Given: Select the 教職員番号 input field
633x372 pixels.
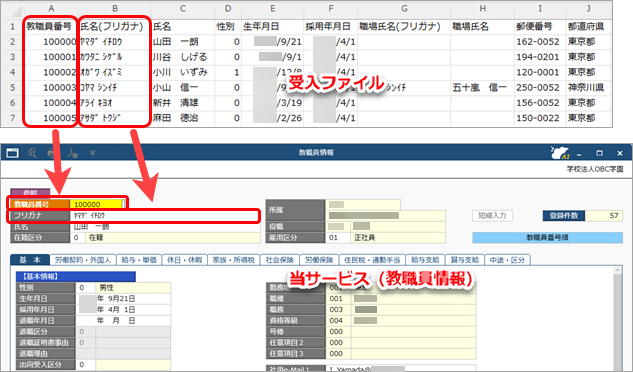Looking at the screenshot, I should point(98,204).
